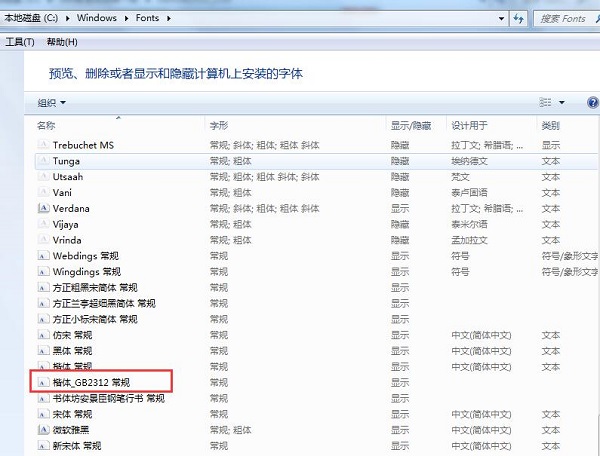
Task: Click the Trebuchet MS font icon
Action: pos(43,145)
